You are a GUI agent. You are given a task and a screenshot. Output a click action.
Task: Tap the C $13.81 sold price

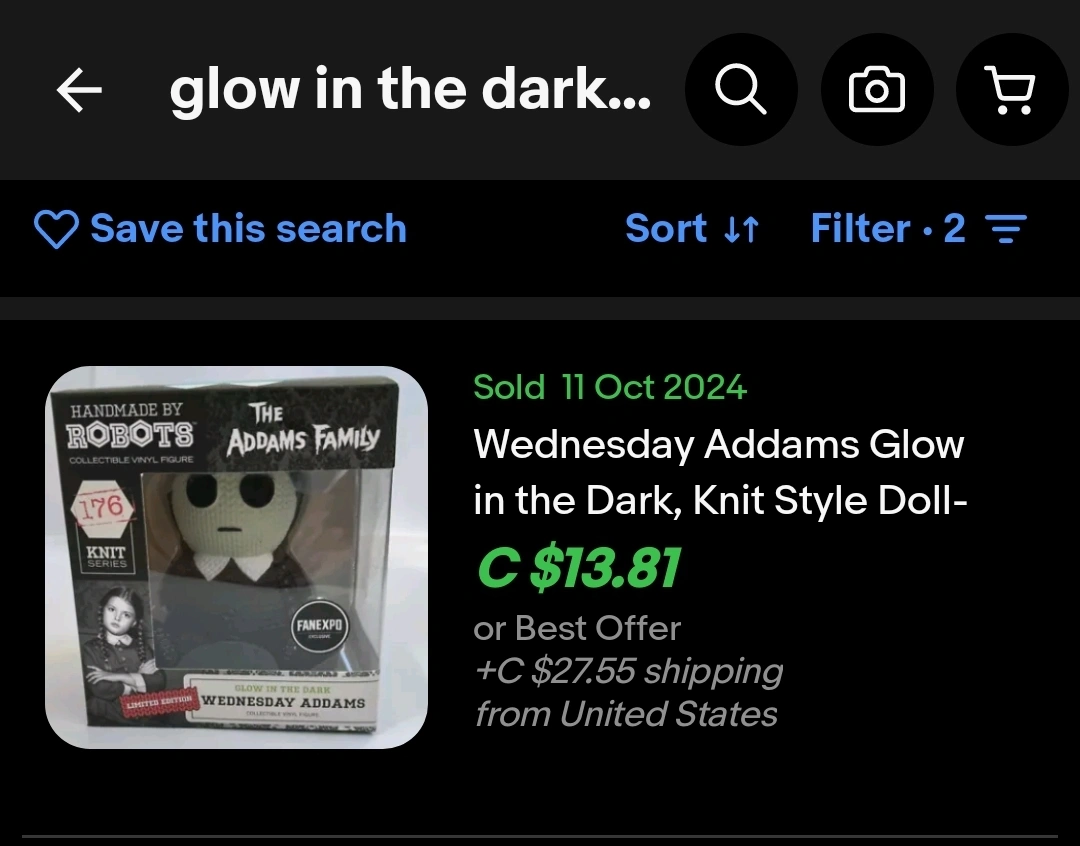tap(579, 568)
